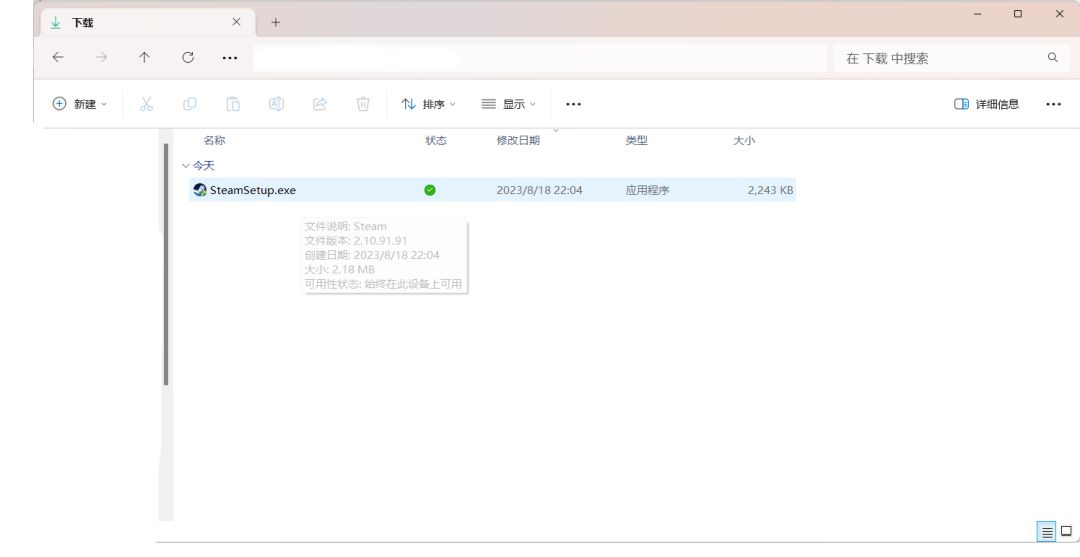The width and height of the screenshot is (1080, 557).
Task: Open the 新建 dropdown menu
Action: (x=80, y=104)
